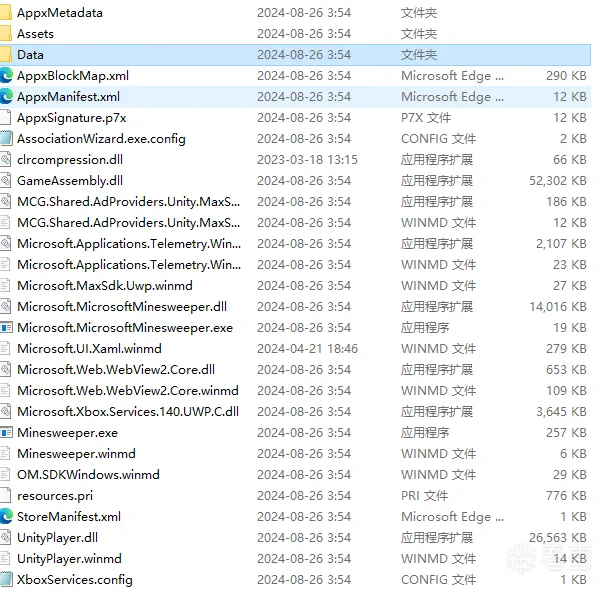Select the AssociationWizard.exe.config file name
The image size is (611, 594).
(x=101, y=139)
